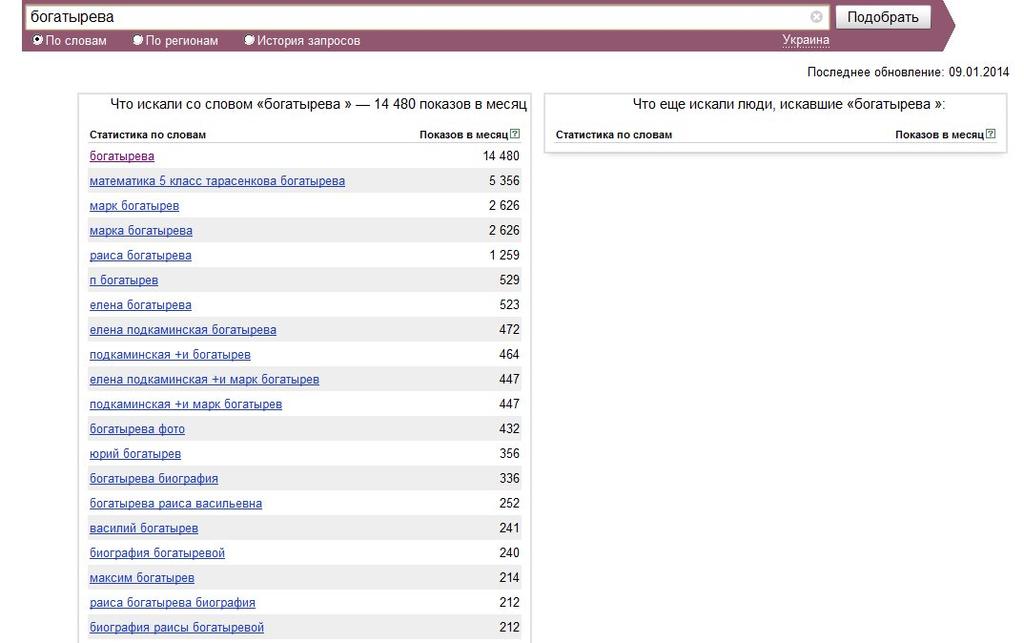Open the 'юрий богатырев' link
Viewport: 1024px width, 643px height.
point(135,454)
